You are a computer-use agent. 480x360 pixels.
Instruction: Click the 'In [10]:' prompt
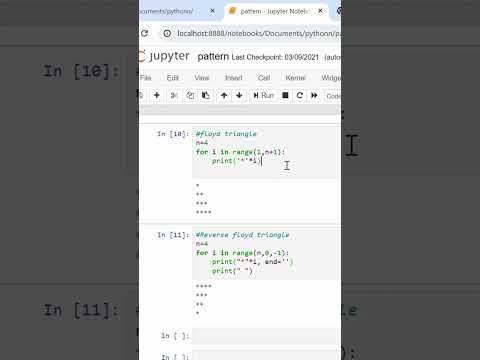tap(173, 134)
